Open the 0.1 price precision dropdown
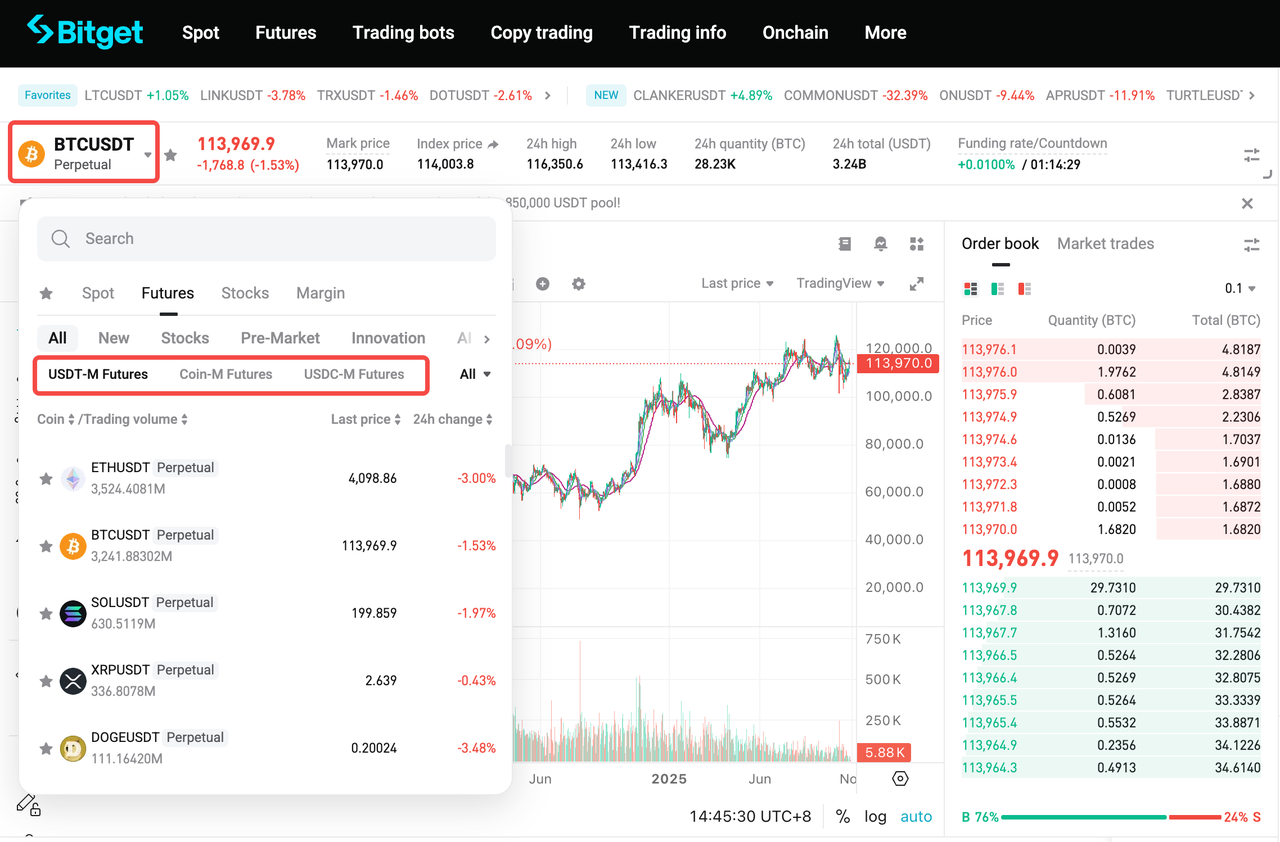This screenshot has width=1280, height=842. click(1240, 288)
